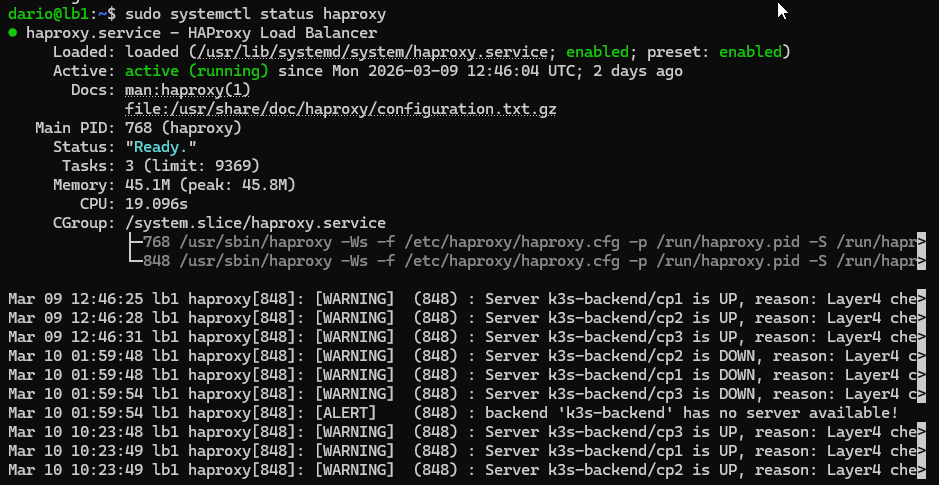Click CPU value '19.096s'

click(x=156, y=204)
